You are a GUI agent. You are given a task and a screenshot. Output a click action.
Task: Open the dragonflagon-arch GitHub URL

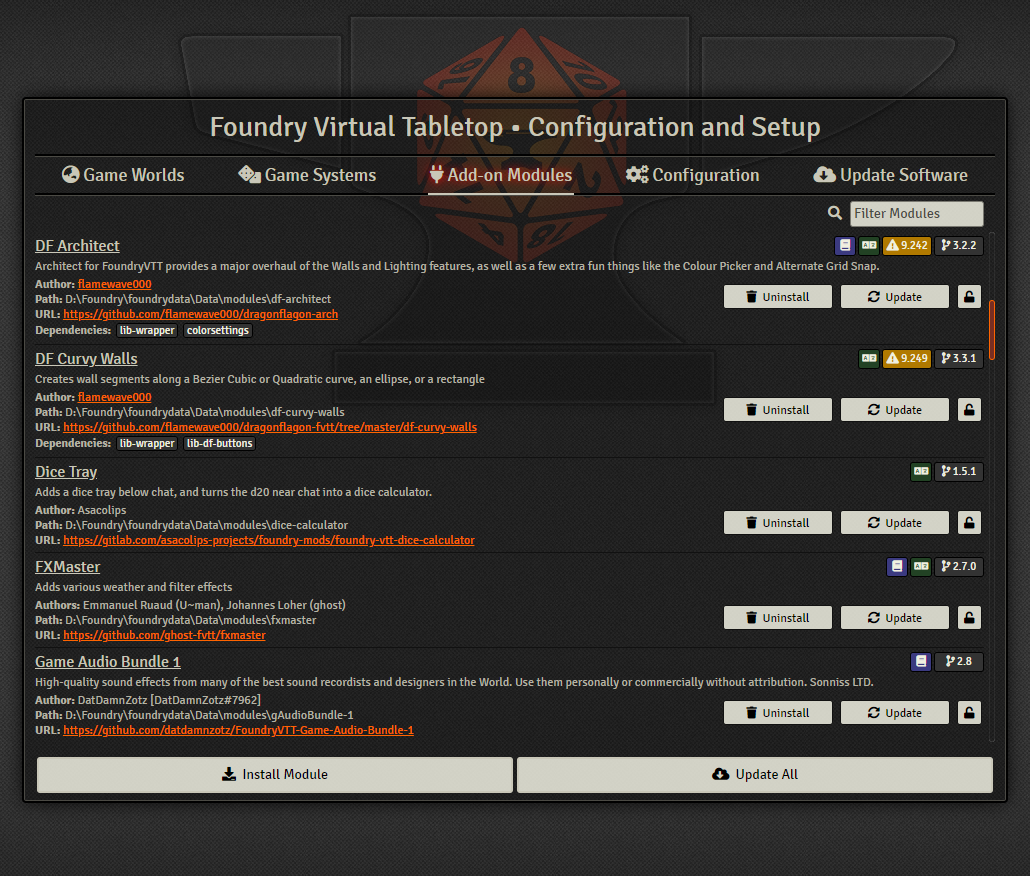pyautogui.click(x=200, y=315)
